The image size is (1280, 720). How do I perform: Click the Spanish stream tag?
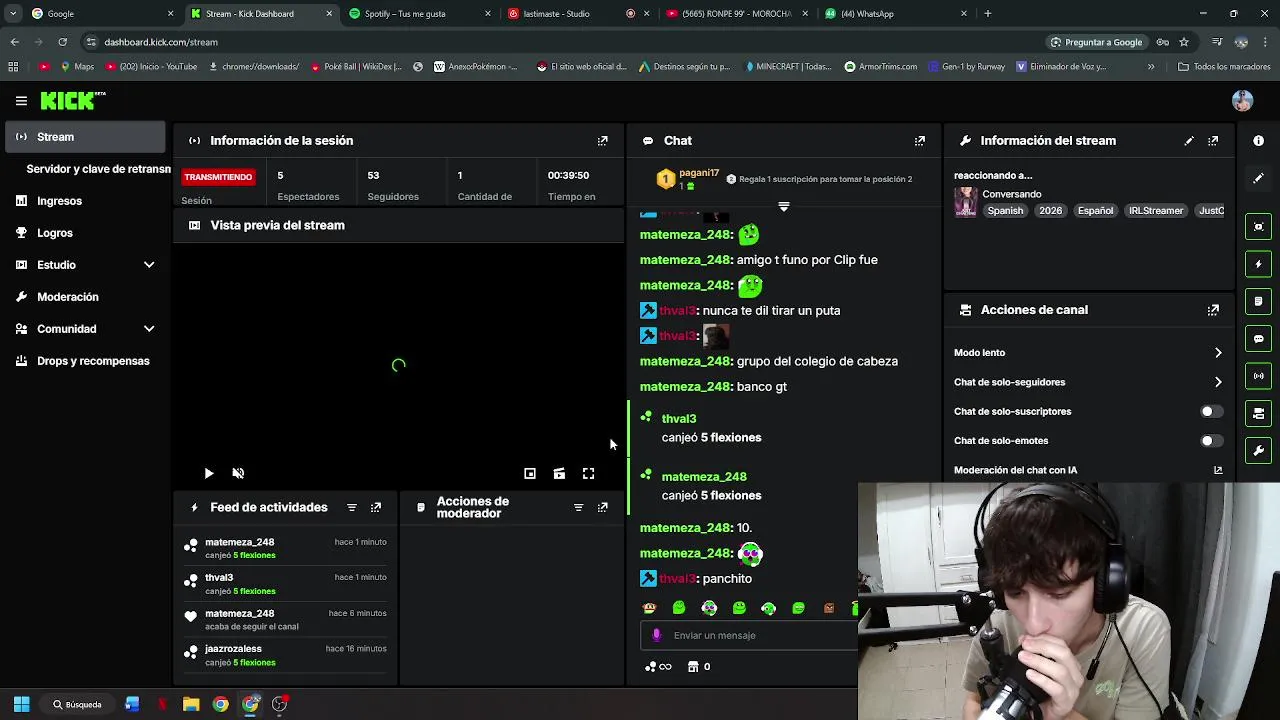pos(1005,211)
